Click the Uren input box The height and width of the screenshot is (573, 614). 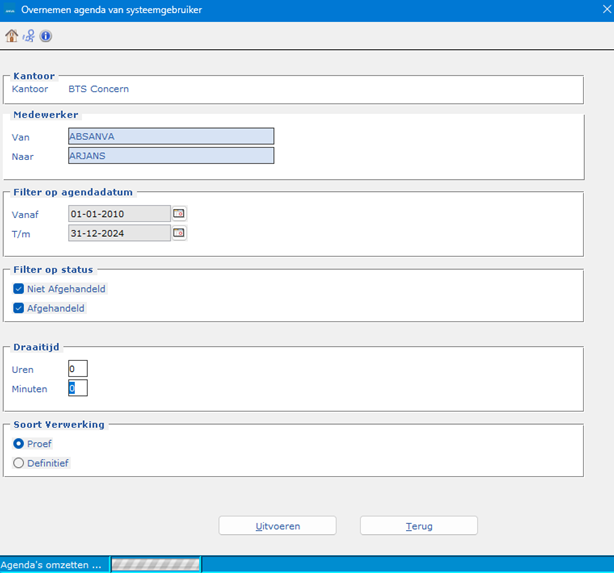tap(77, 369)
